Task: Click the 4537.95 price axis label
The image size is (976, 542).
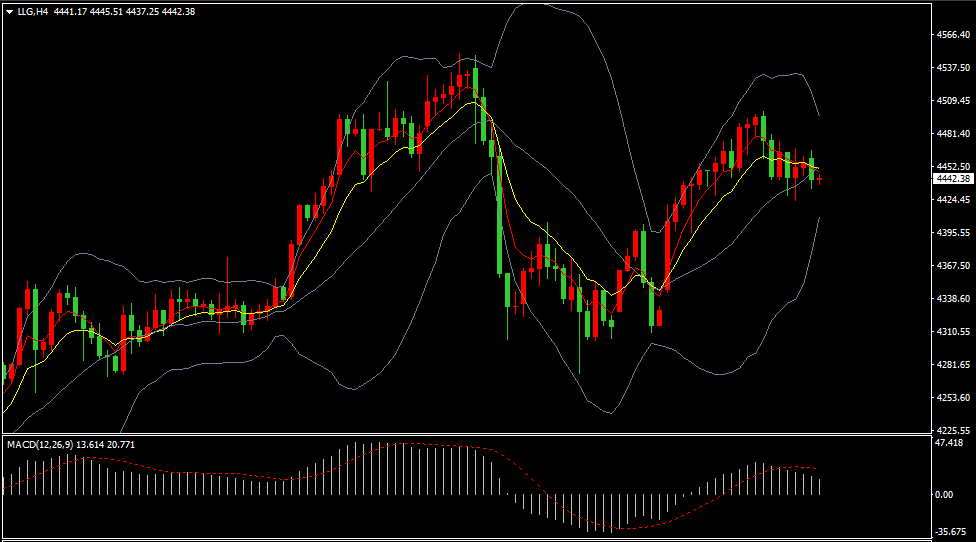Action: click(x=951, y=68)
